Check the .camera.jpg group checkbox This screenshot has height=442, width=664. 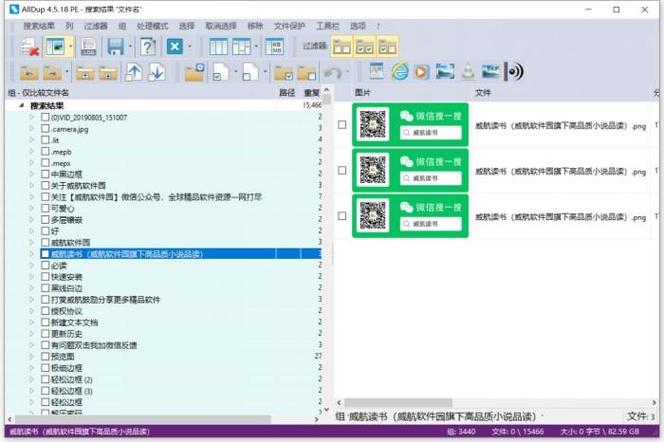pyautogui.click(x=45, y=128)
